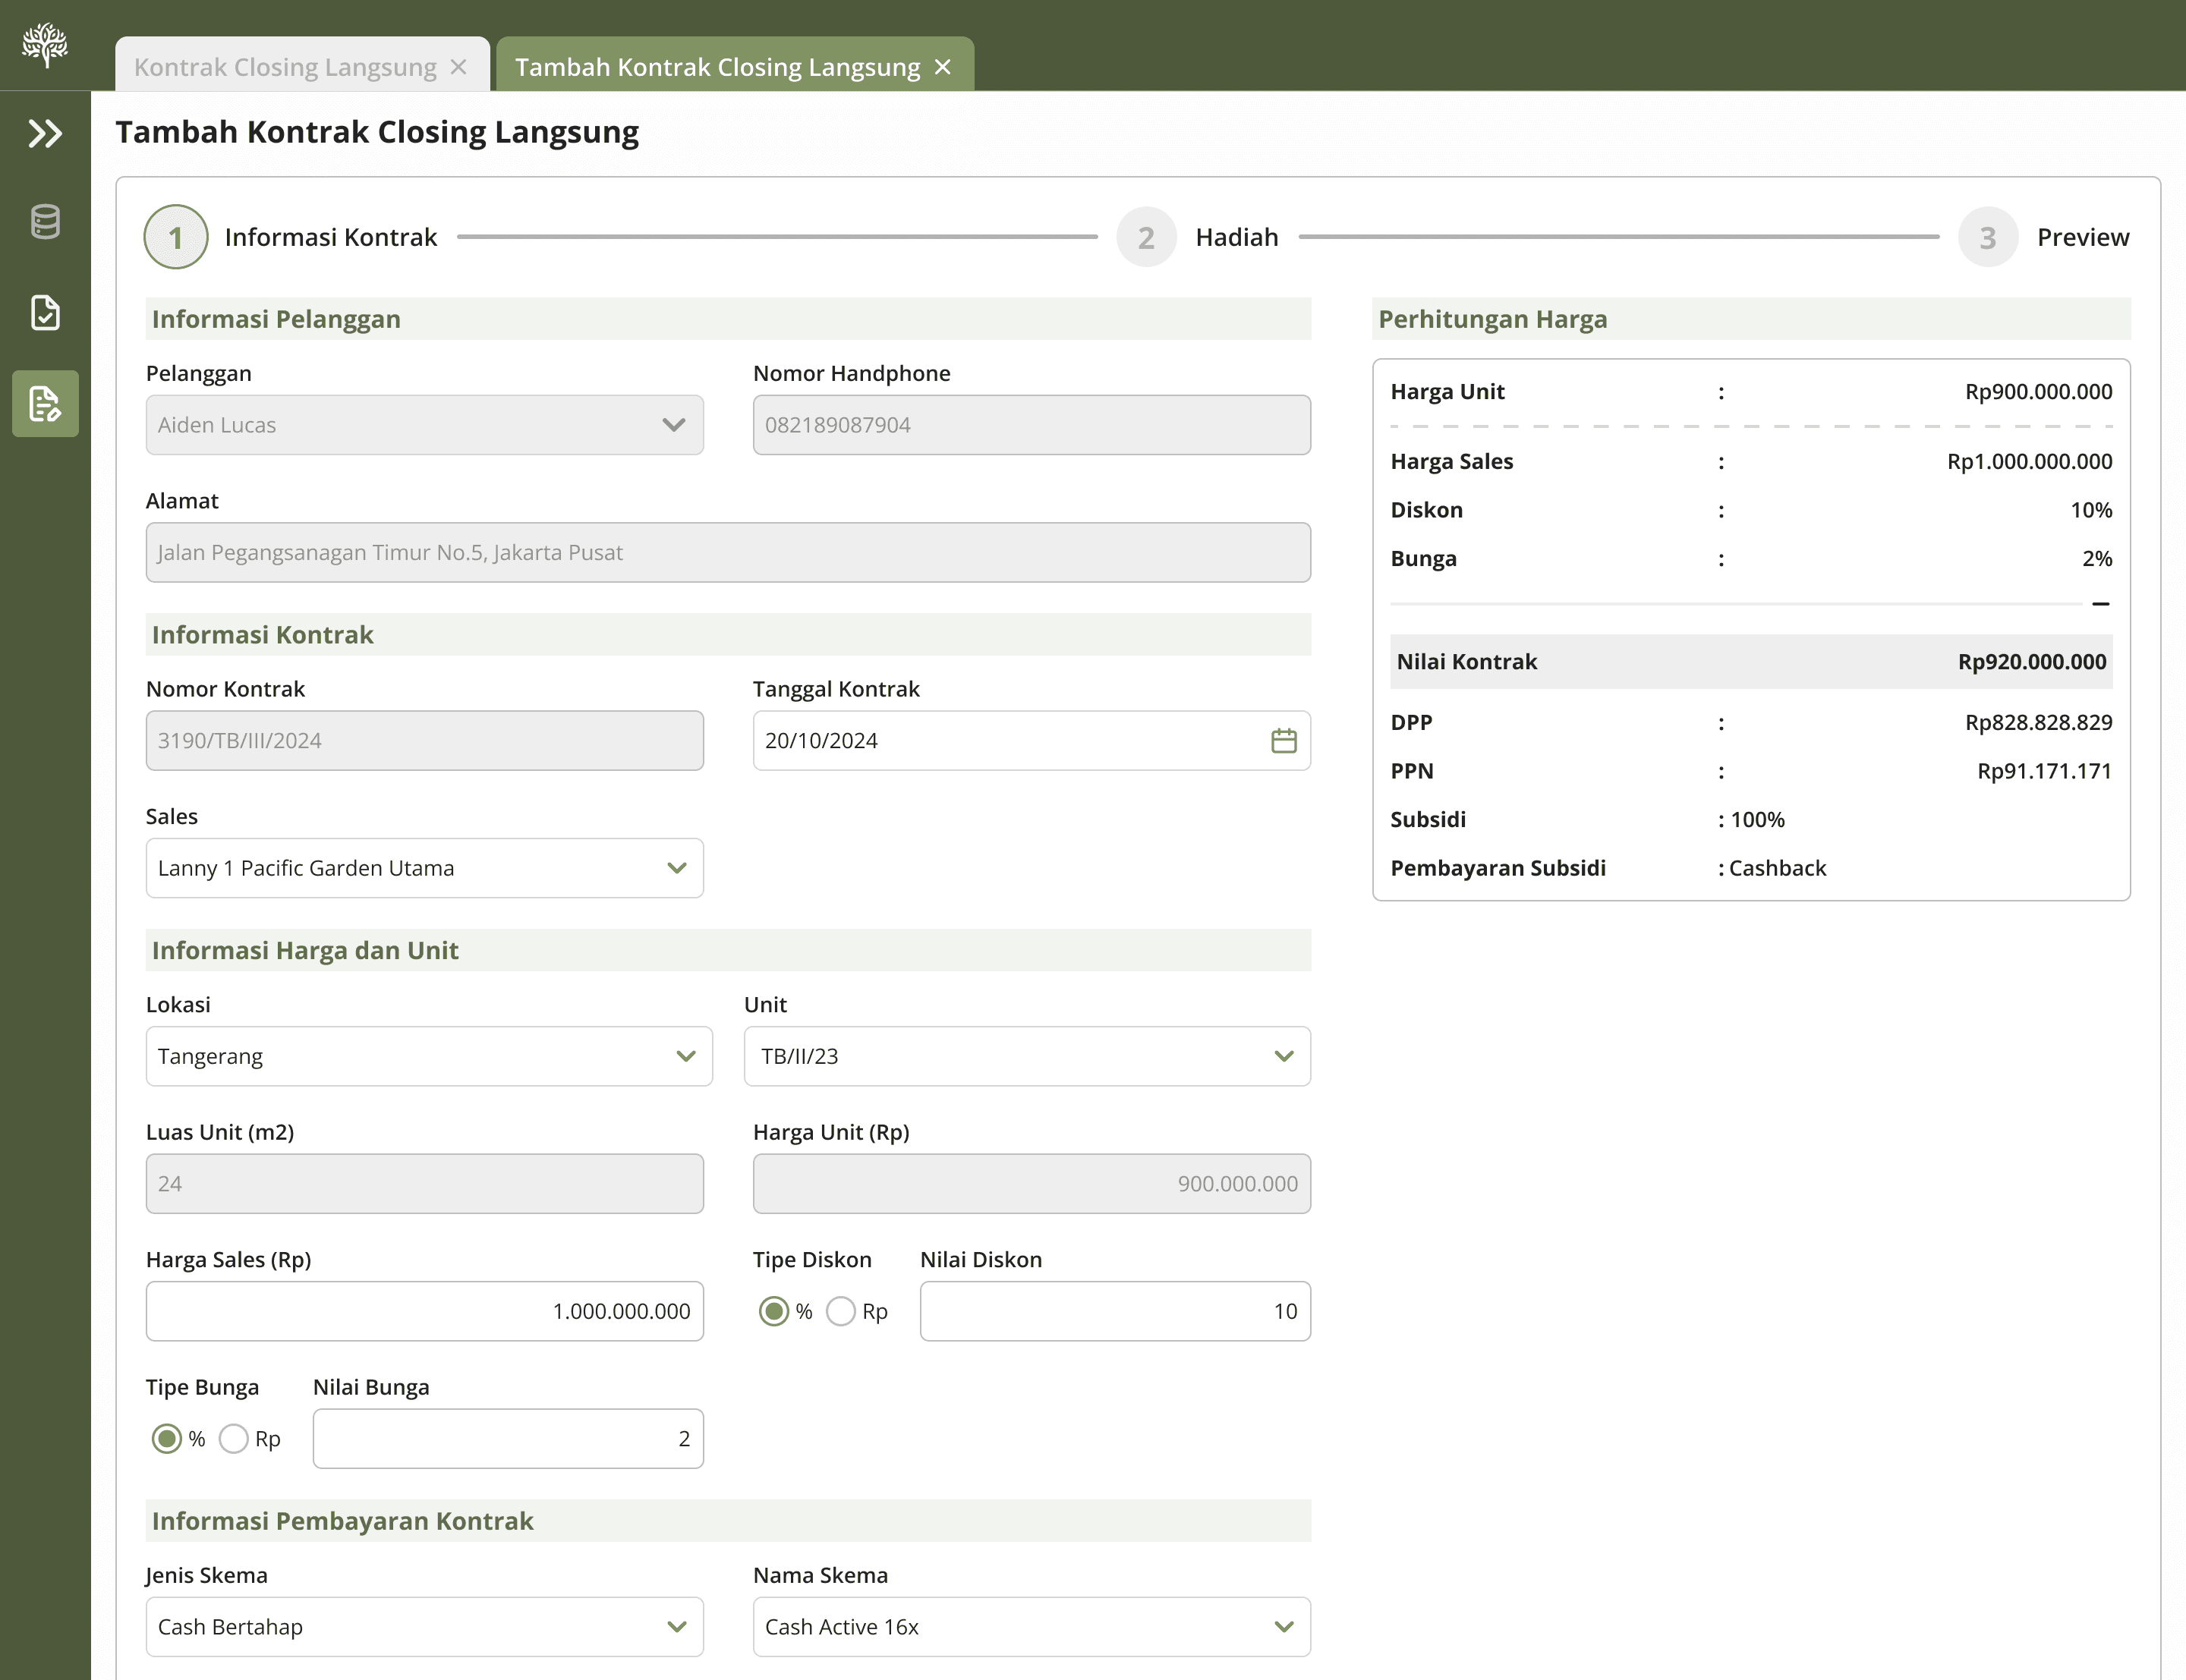This screenshot has height=1680, width=2186.
Task: Select percent option for Tipe Diskon
Action: point(774,1311)
